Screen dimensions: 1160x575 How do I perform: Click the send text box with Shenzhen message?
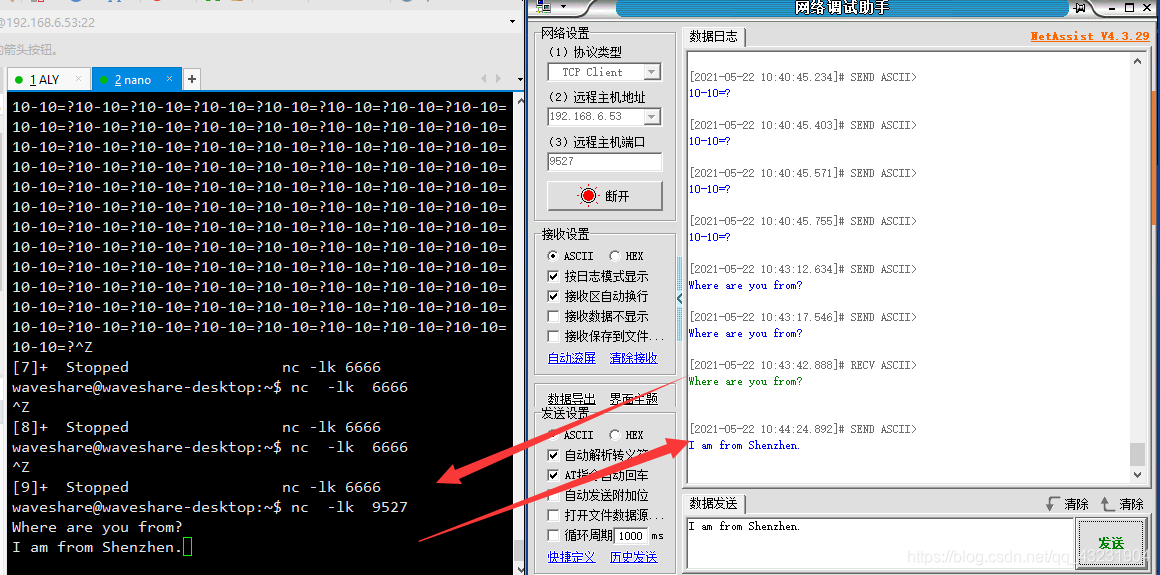[x=880, y=543]
